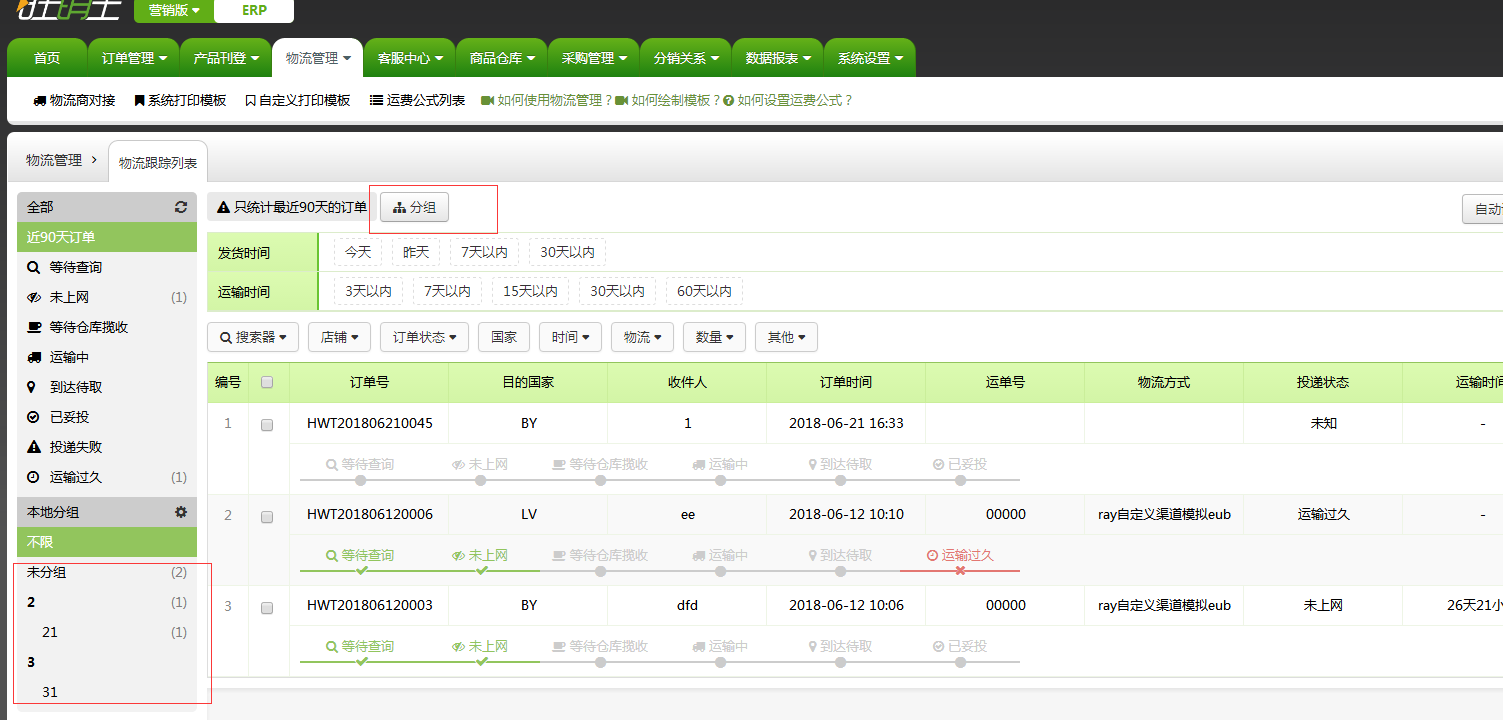Click the check-circle icon beside 已妥投 in sidebar
Screen dimensions: 1503x720
tap(34, 417)
